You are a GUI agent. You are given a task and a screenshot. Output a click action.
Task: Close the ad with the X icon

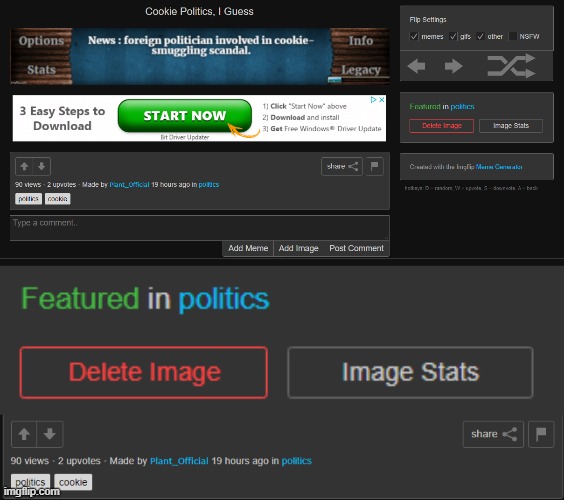[382, 100]
